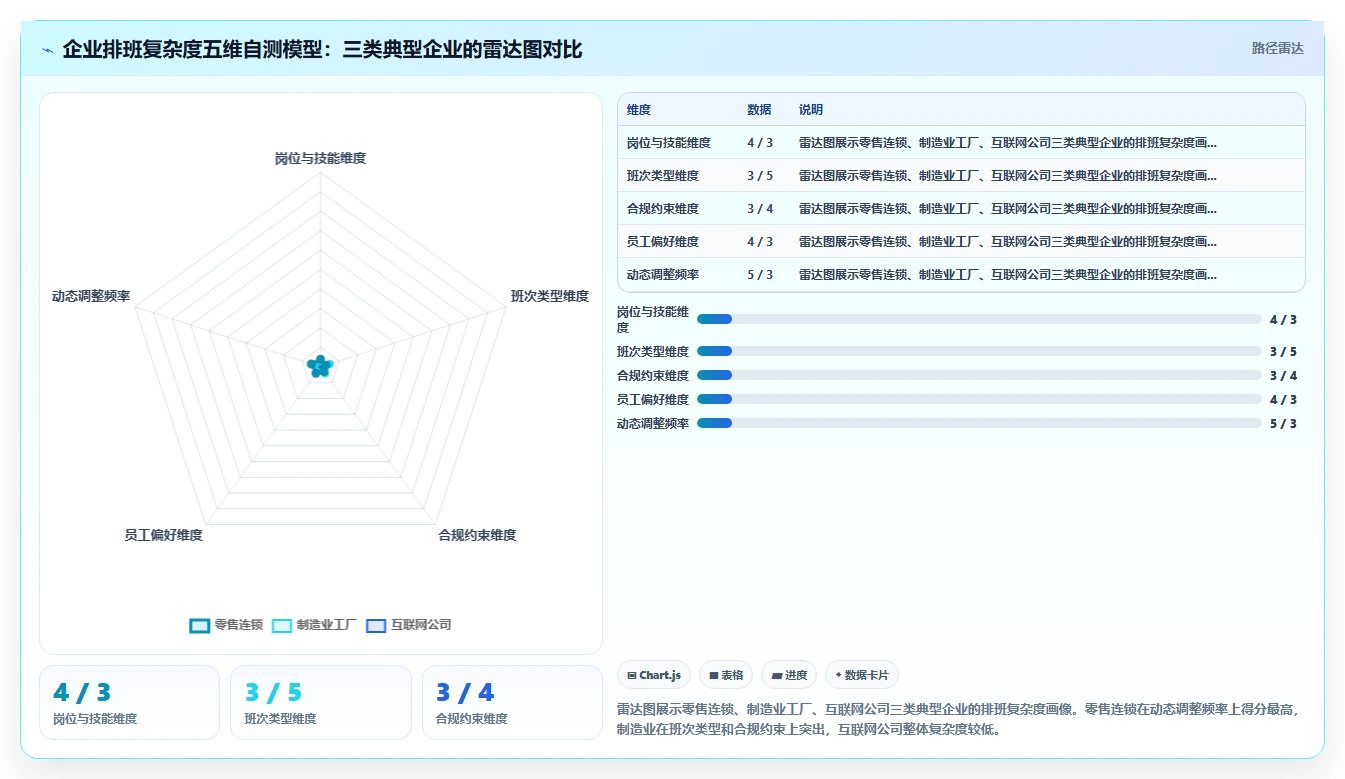This screenshot has height=779, width=1345.
Task: Click the 班次类型维度 progress bar
Action: coord(979,351)
